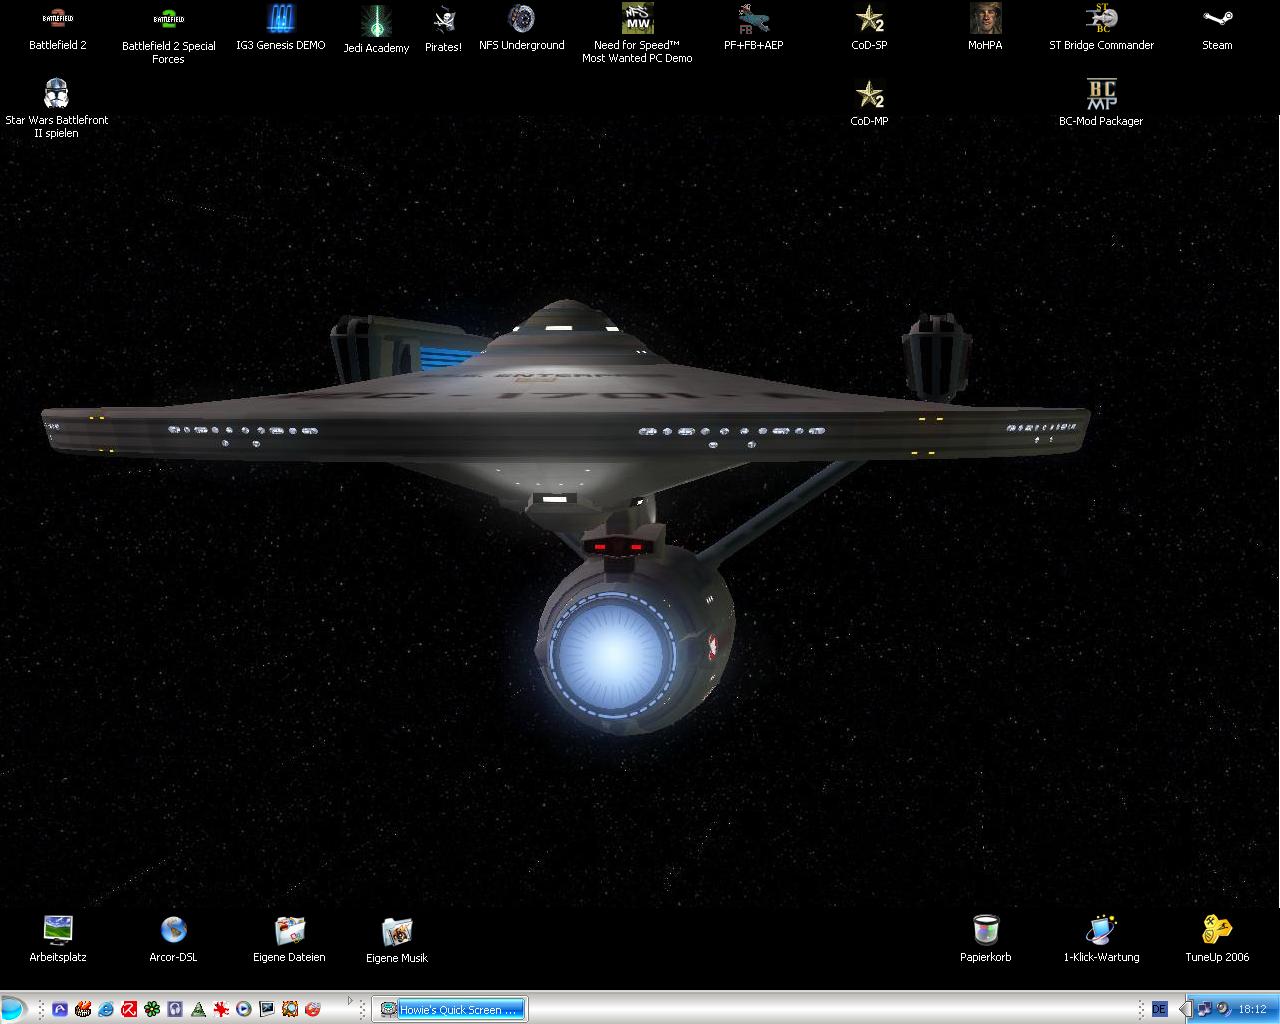This screenshot has height=1024, width=1280.
Task: Open the Start menu orb
Action: 13,1009
